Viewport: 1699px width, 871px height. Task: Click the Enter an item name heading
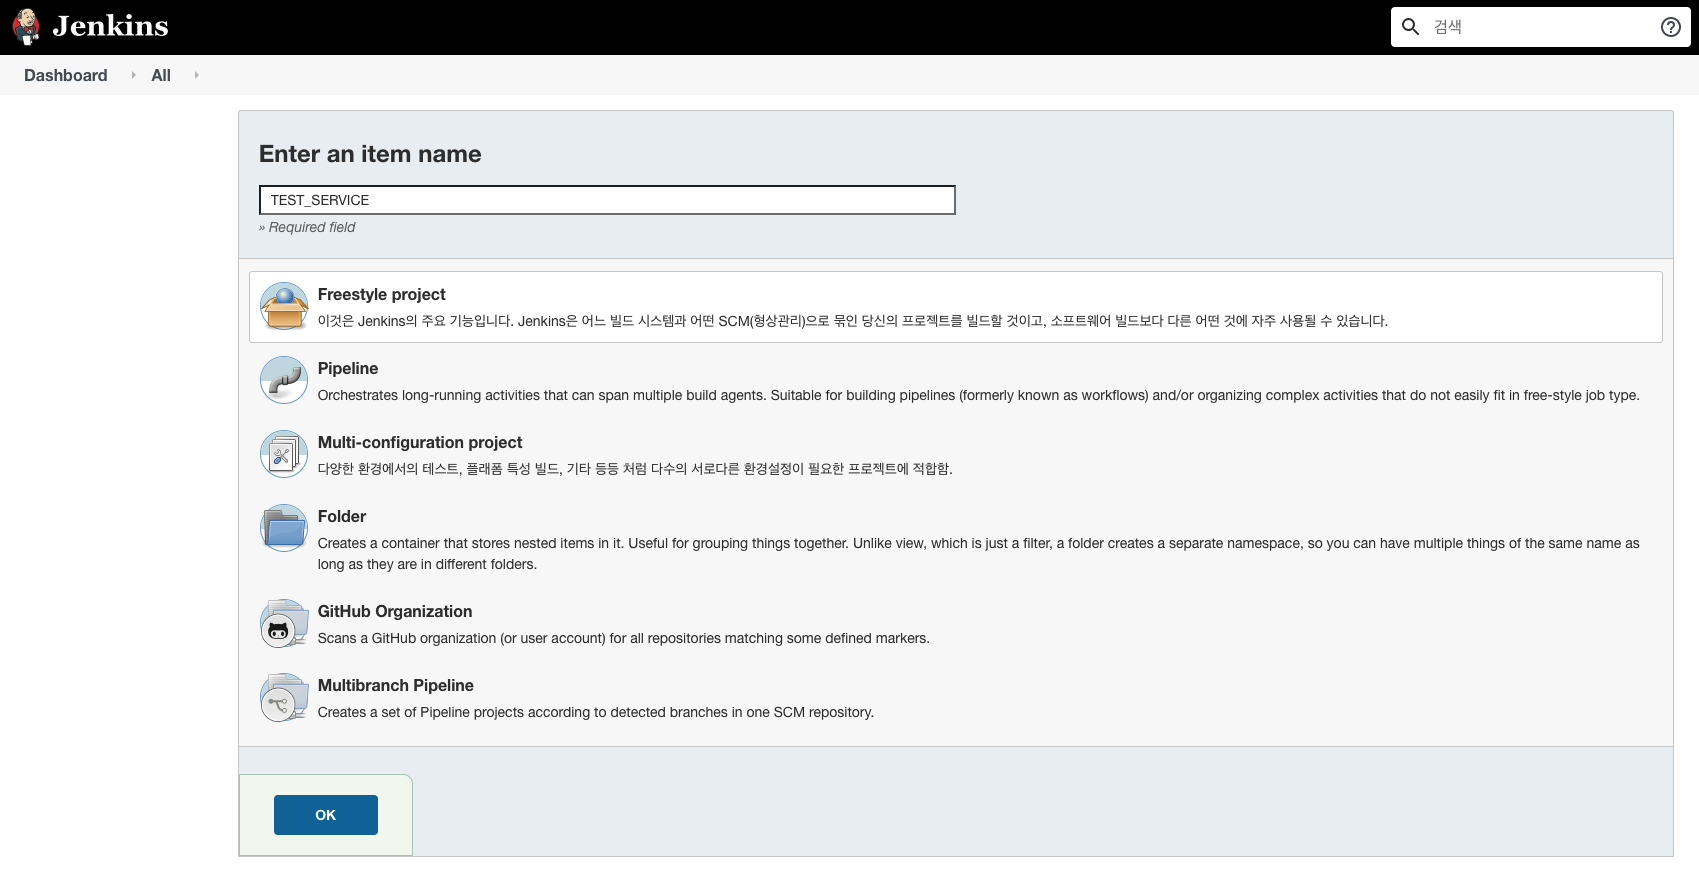click(370, 154)
